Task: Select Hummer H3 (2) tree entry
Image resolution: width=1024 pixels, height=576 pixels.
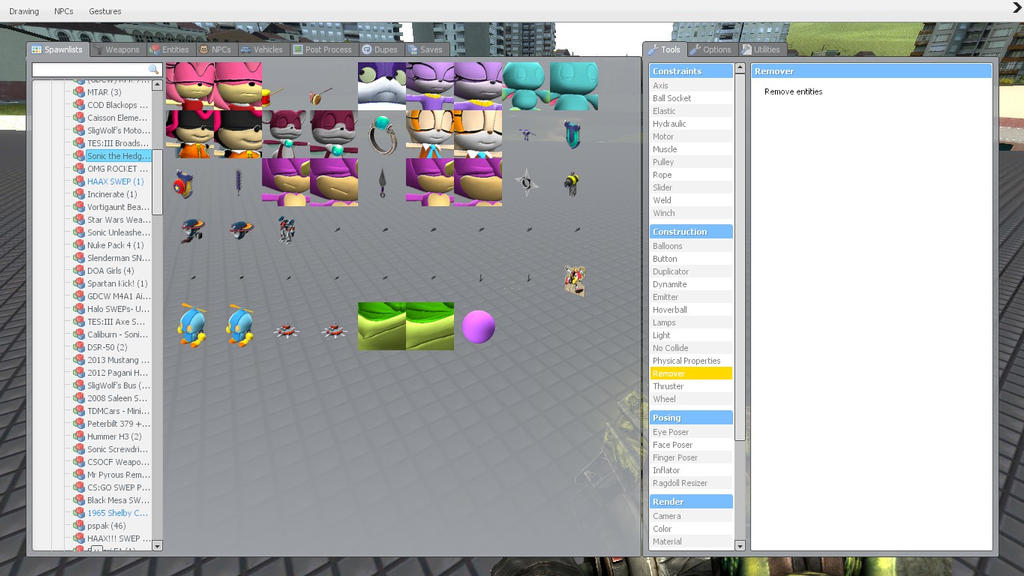Action: tap(114, 436)
